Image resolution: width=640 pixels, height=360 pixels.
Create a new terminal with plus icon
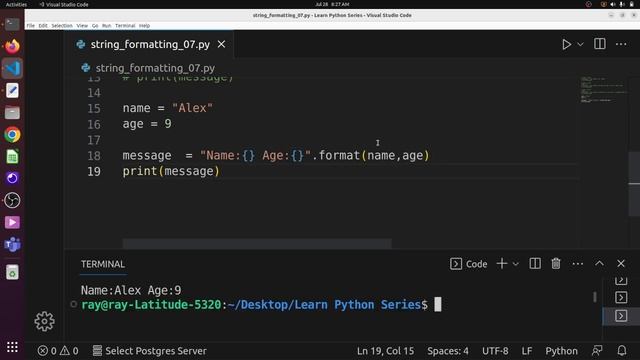click(502, 264)
